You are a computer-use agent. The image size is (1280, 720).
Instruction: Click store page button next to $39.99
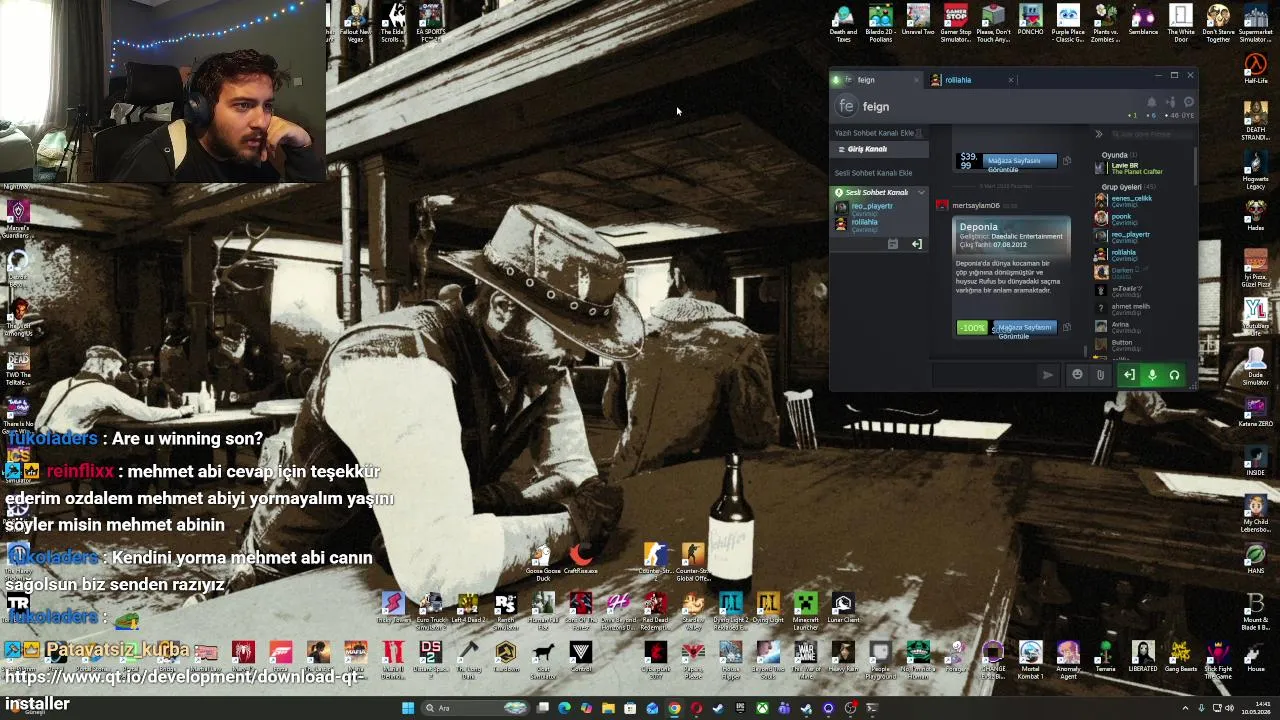pyautogui.click(x=1020, y=163)
